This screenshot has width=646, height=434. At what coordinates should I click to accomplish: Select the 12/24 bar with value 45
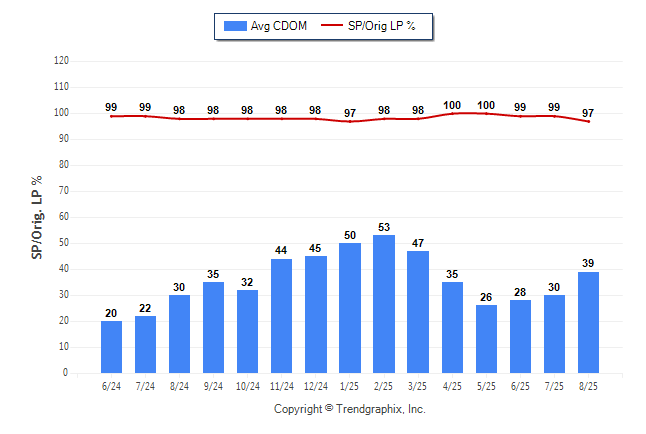click(316, 314)
